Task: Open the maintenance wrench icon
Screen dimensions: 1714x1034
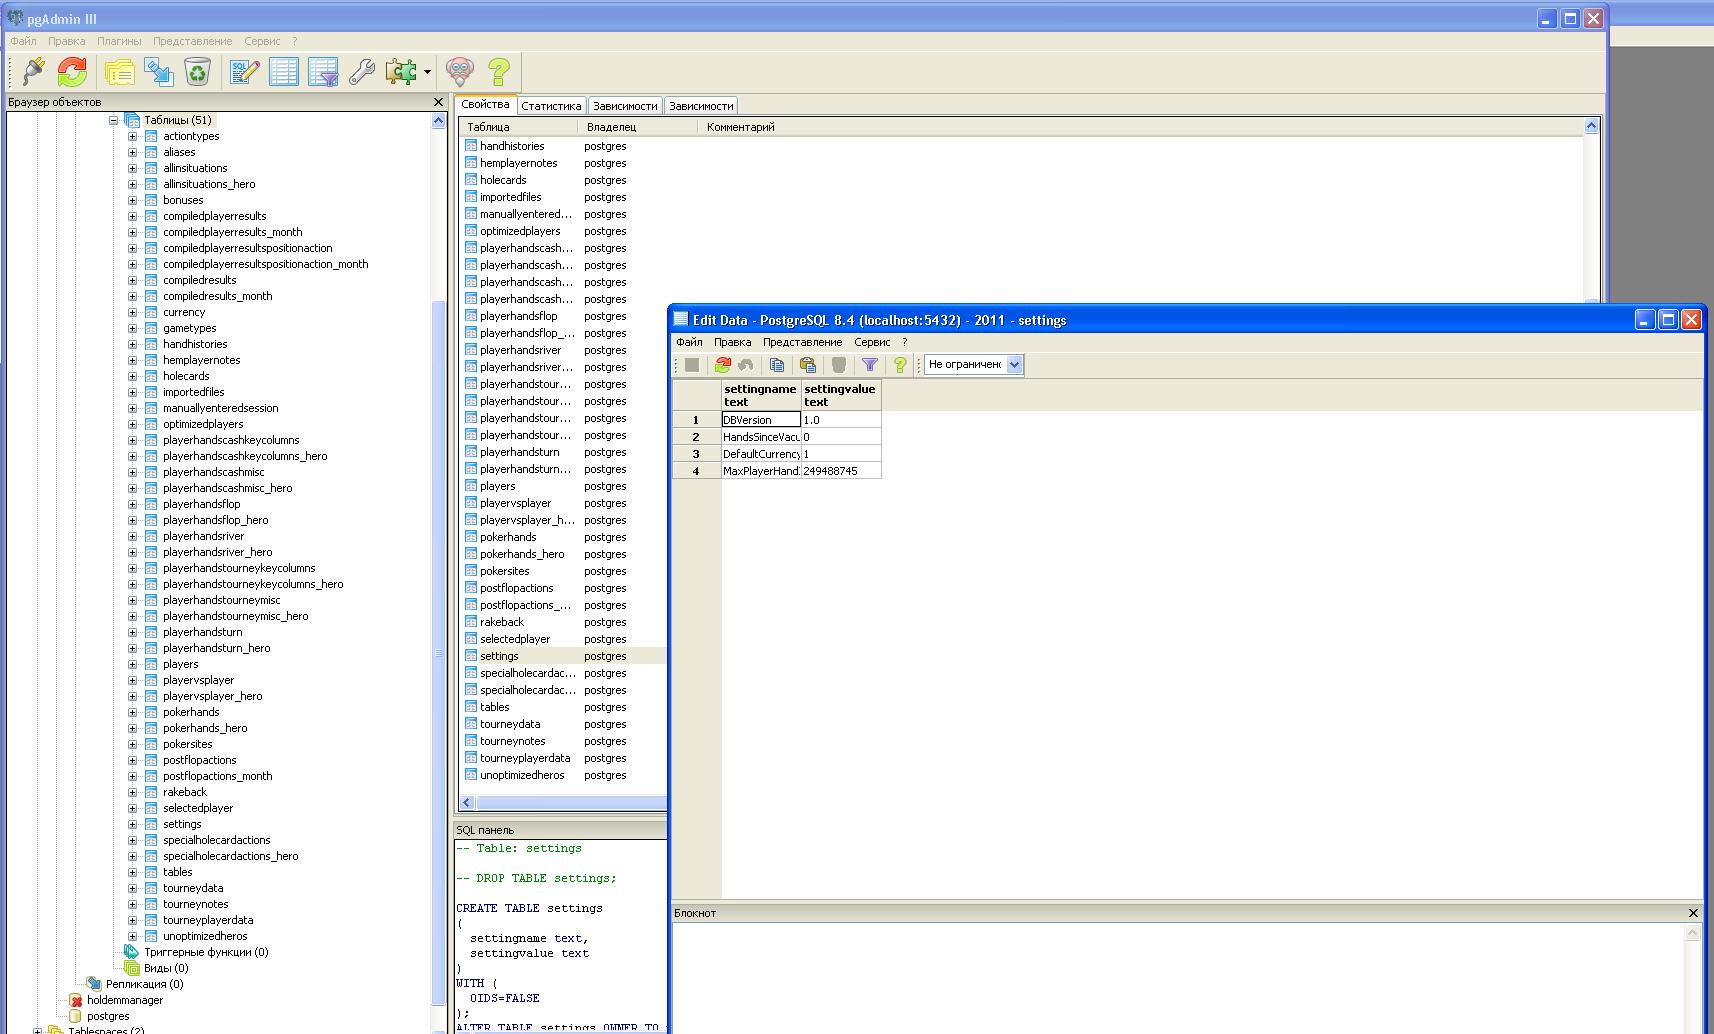Action: tap(361, 71)
